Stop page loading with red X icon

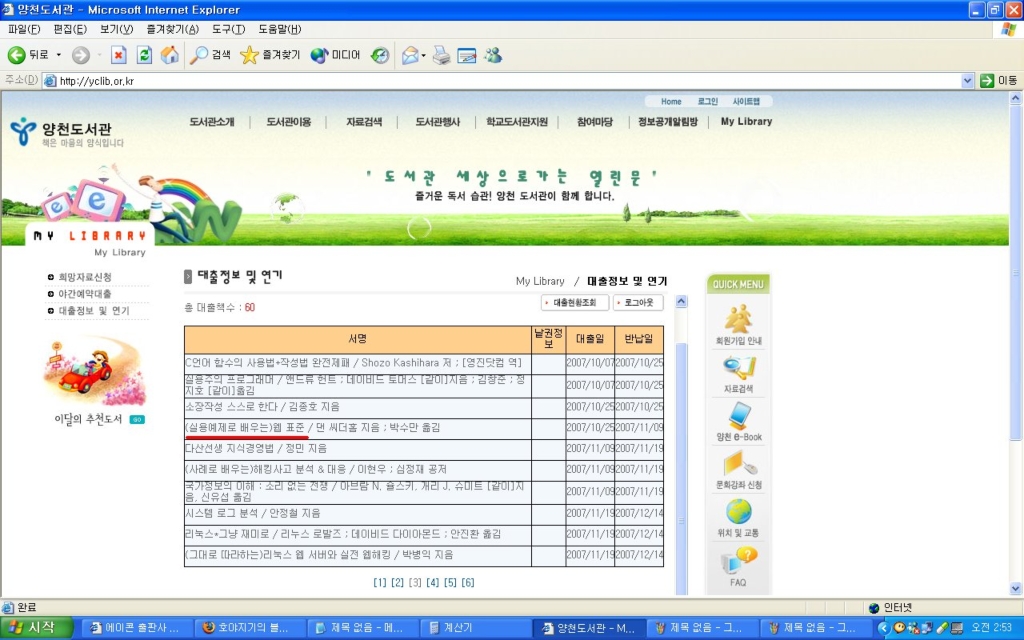(118, 56)
